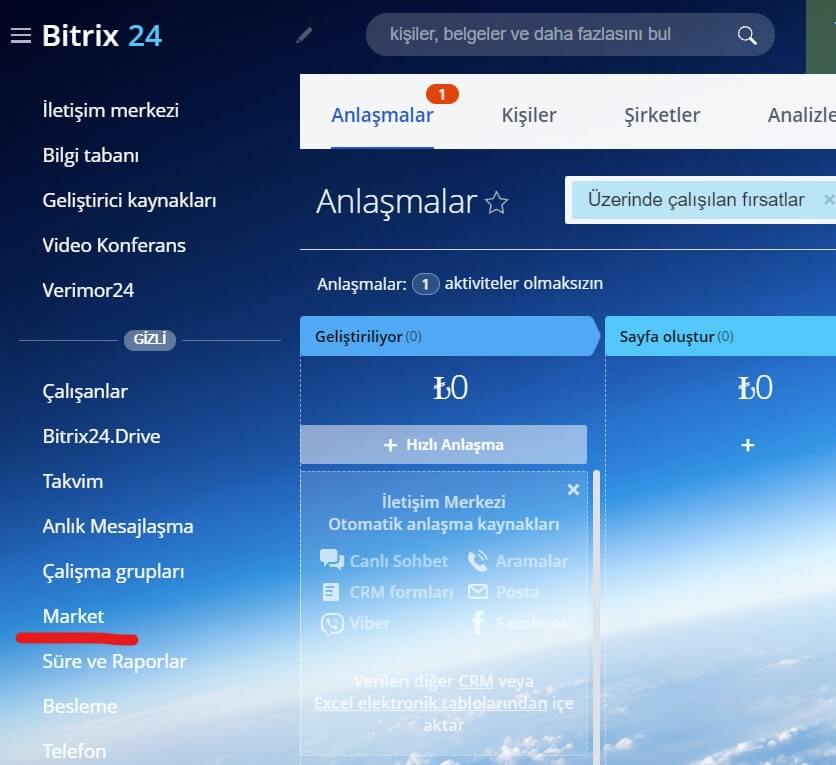
Task: Click the CRM formları link
Action: [x=401, y=592]
